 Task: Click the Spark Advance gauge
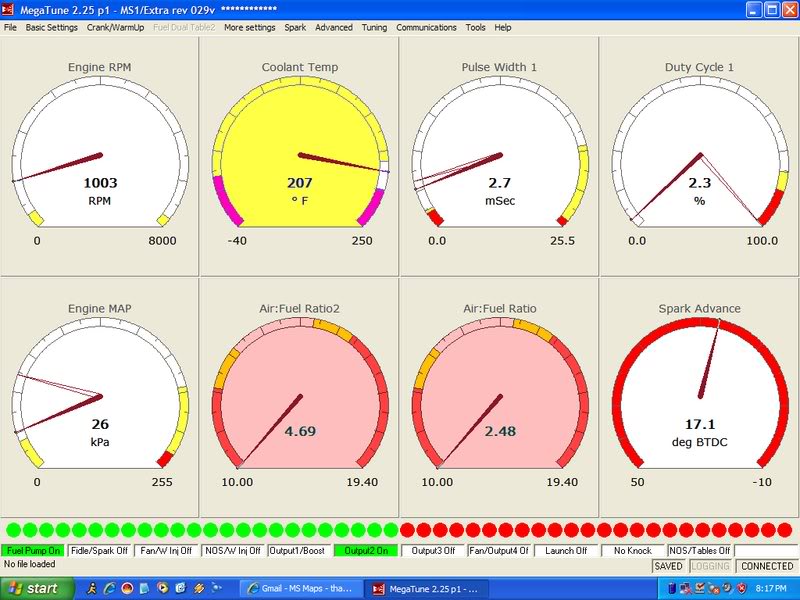699,397
